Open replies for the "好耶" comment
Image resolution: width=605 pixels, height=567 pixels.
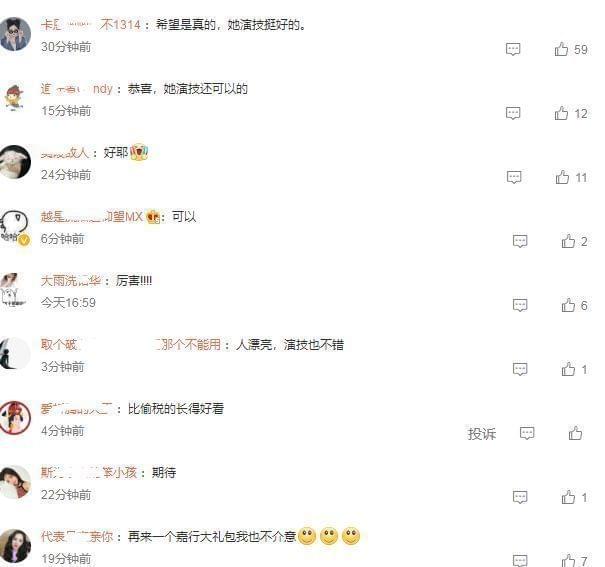tap(514, 177)
